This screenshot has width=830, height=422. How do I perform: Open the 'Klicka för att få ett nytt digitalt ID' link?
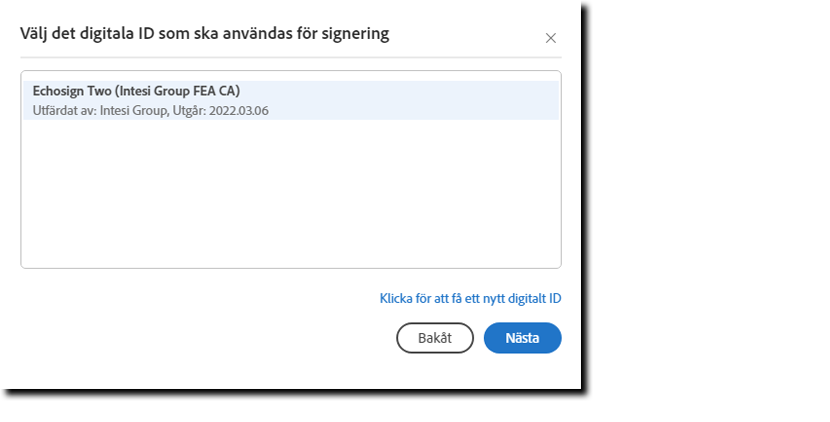pyautogui.click(x=470, y=298)
